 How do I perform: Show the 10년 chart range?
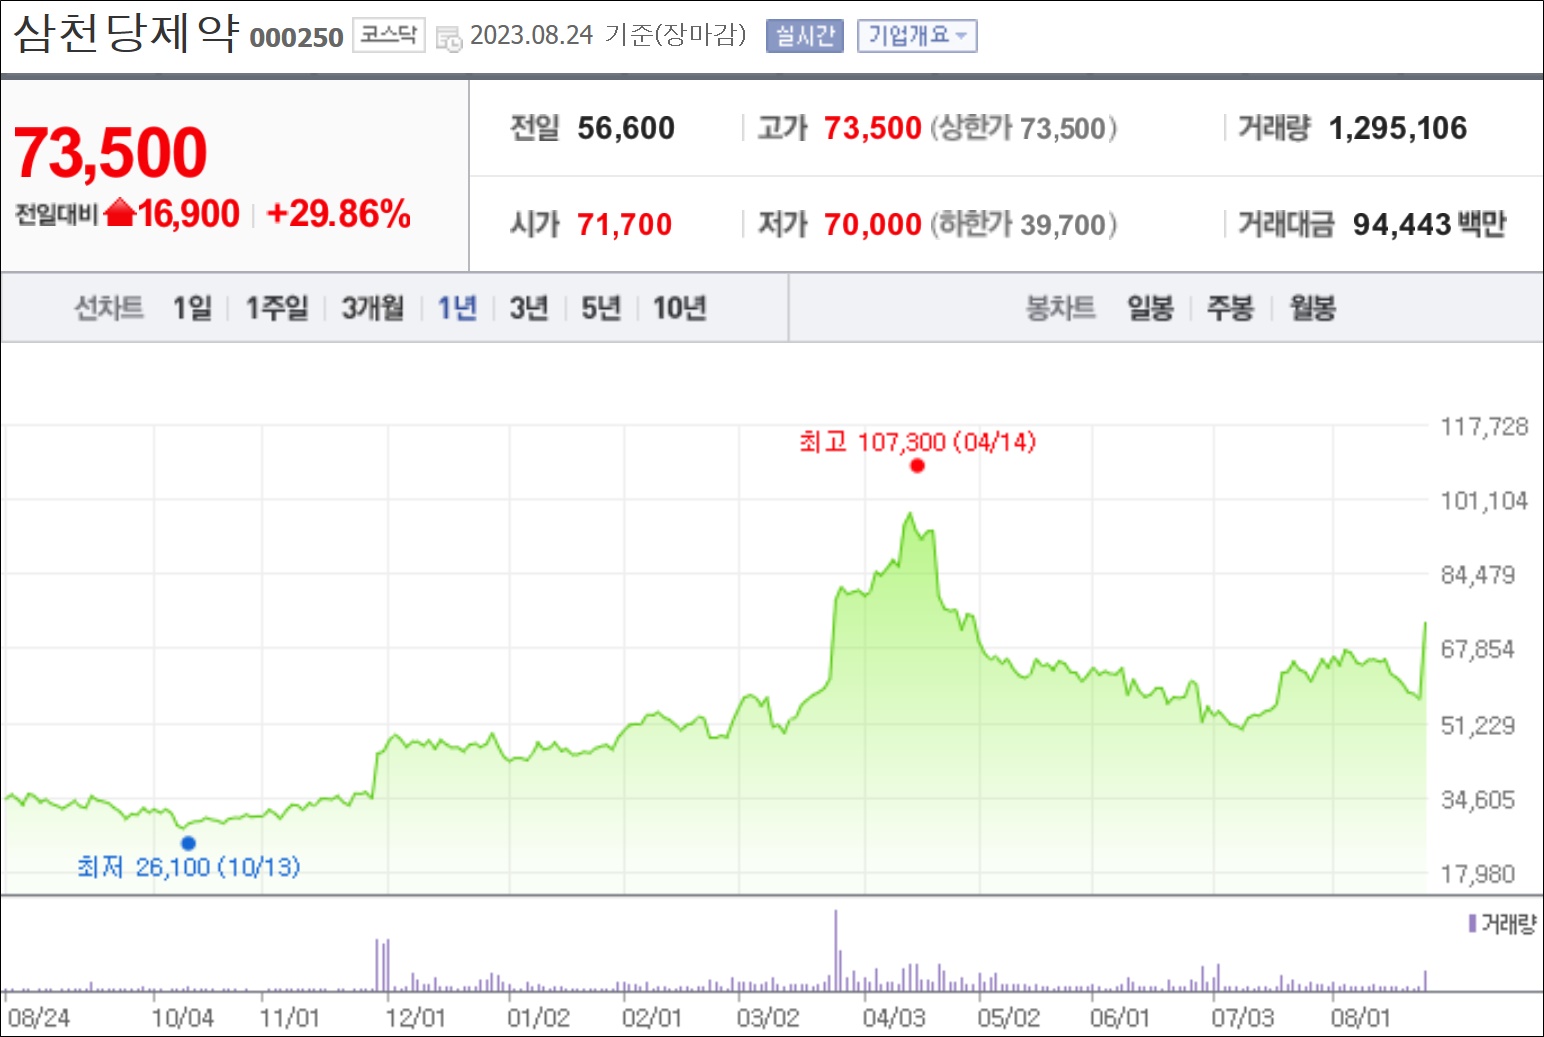click(x=680, y=308)
